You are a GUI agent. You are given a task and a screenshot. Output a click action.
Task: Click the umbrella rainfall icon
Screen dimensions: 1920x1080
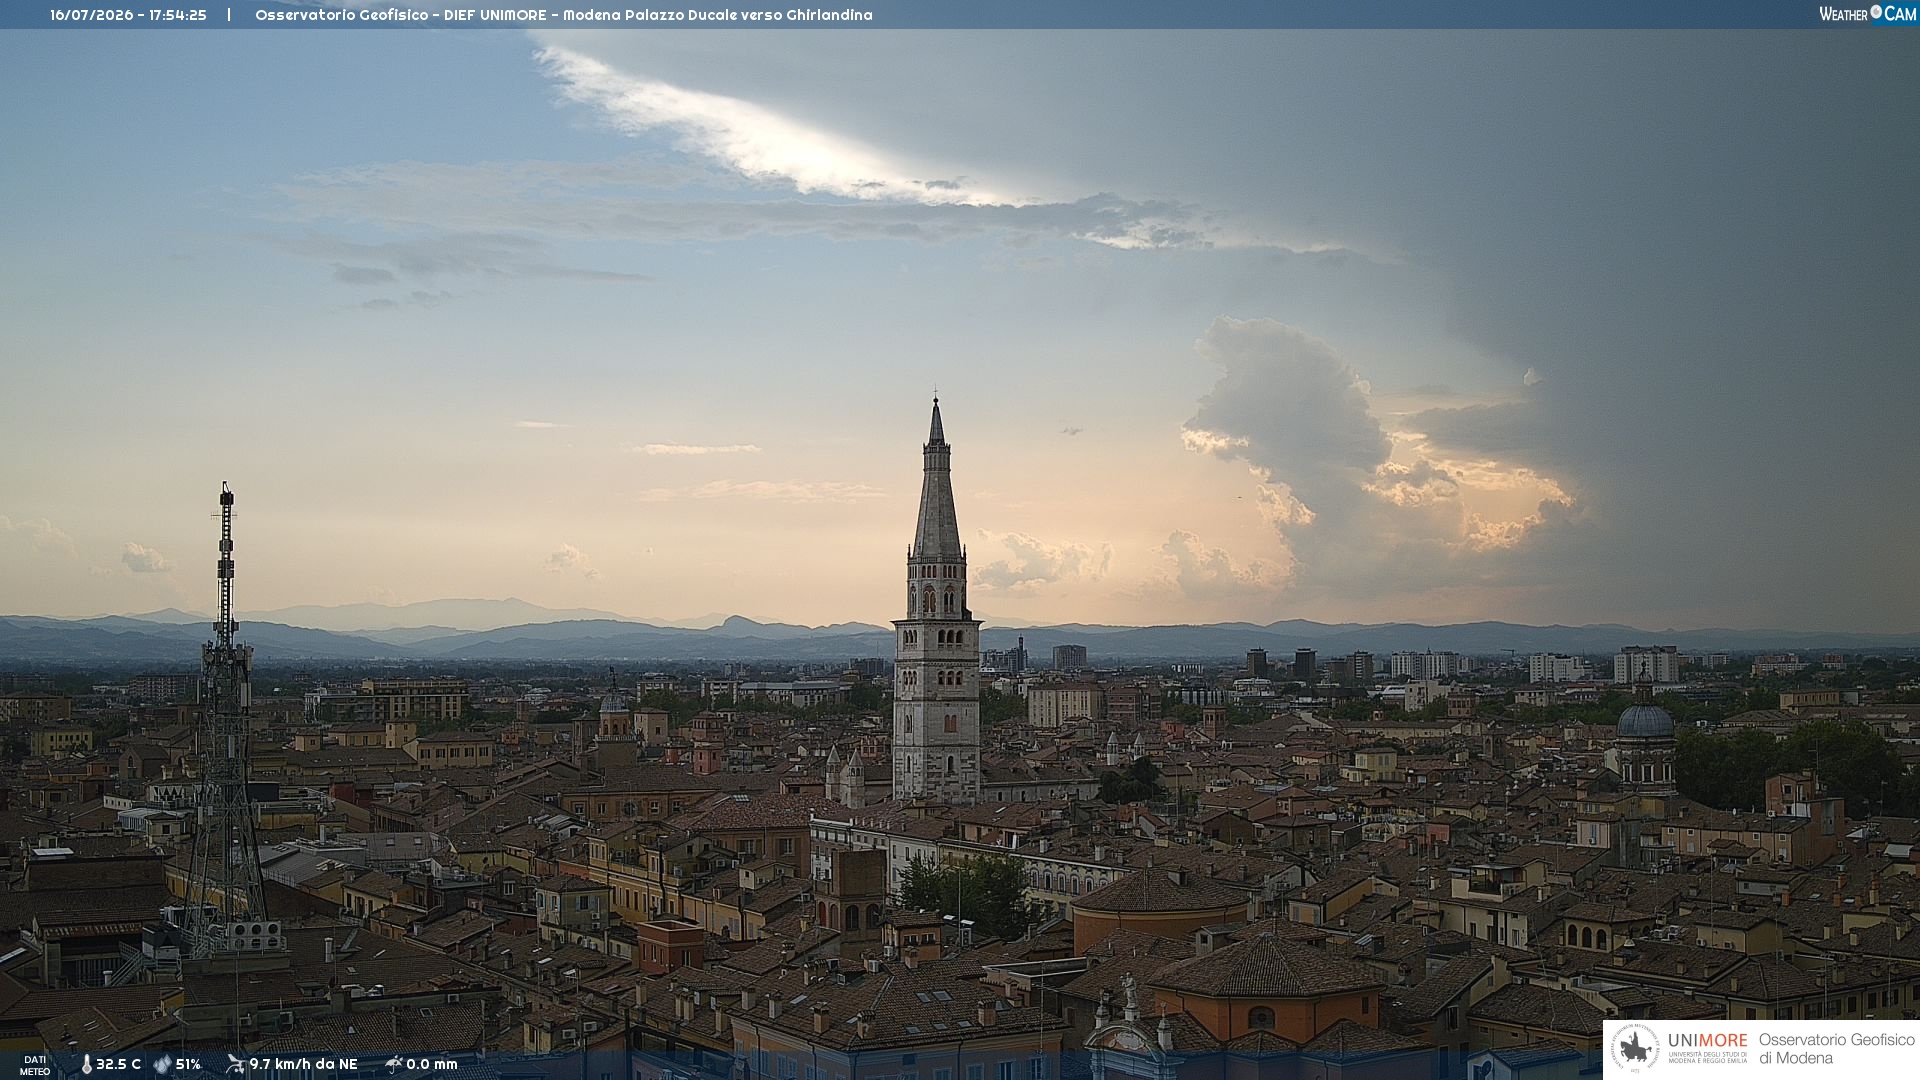click(394, 1064)
